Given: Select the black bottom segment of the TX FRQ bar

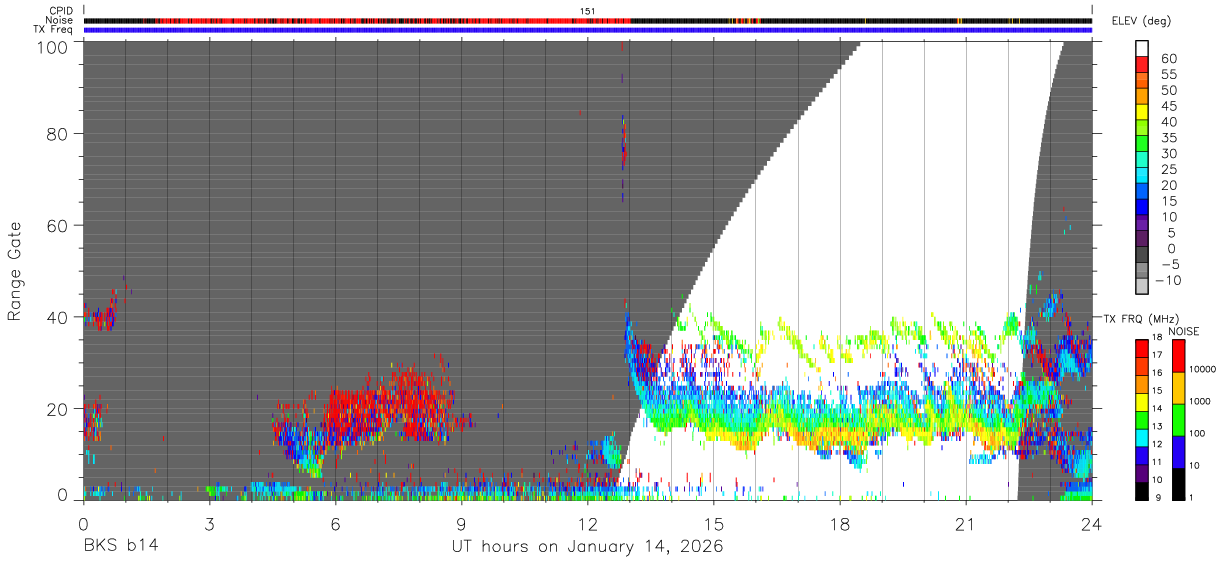Looking at the screenshot, I should tap(1143, 491).
